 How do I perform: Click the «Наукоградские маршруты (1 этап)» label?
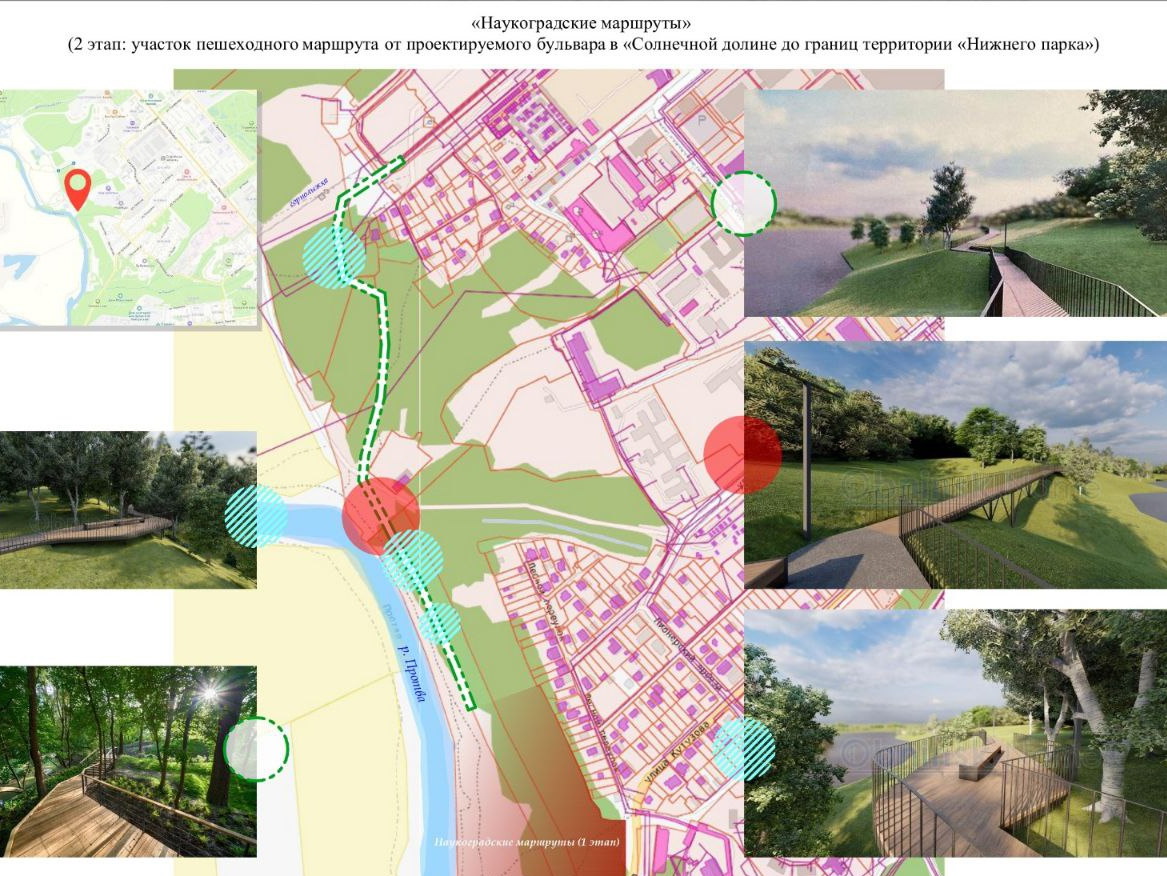(x=526, y=843)
